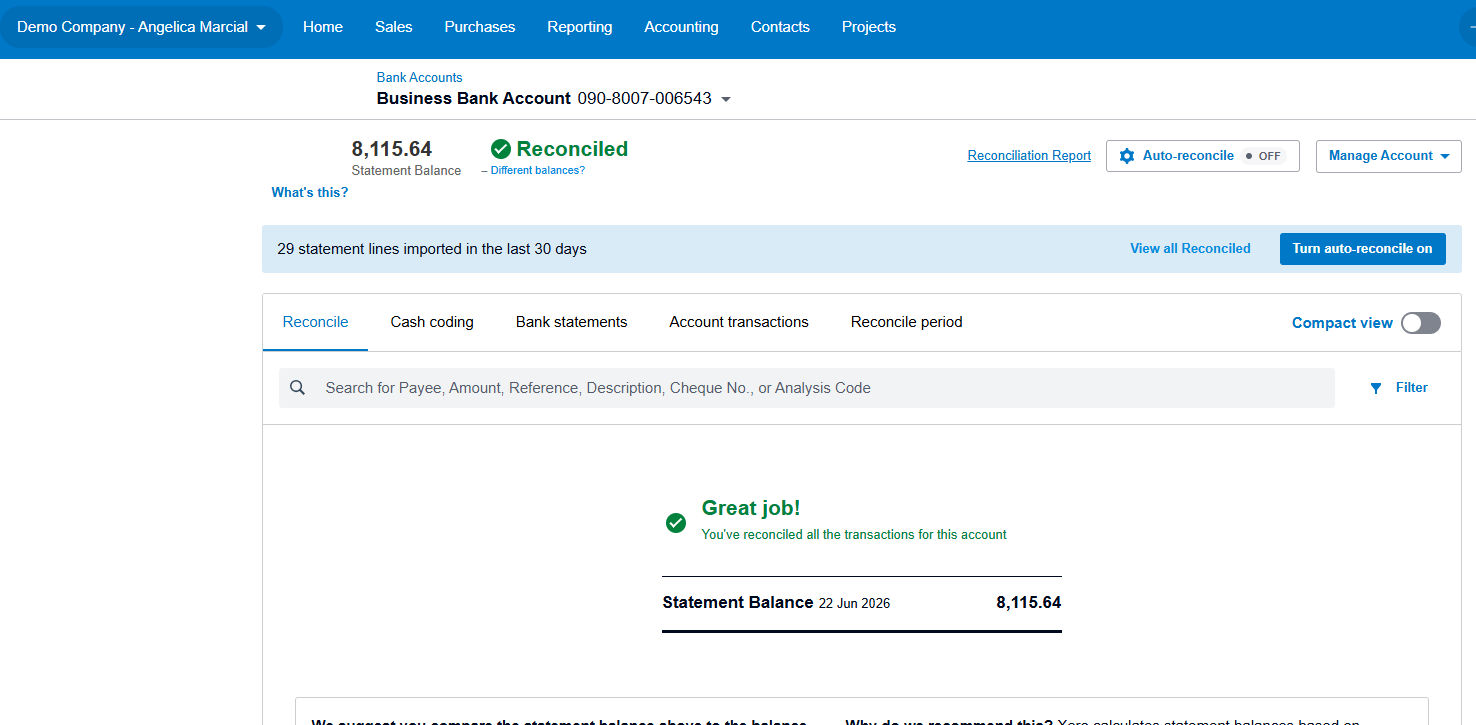Open the Accounting menu
The height and width of the screenshot is (725, 1476).
pos(681,27)
